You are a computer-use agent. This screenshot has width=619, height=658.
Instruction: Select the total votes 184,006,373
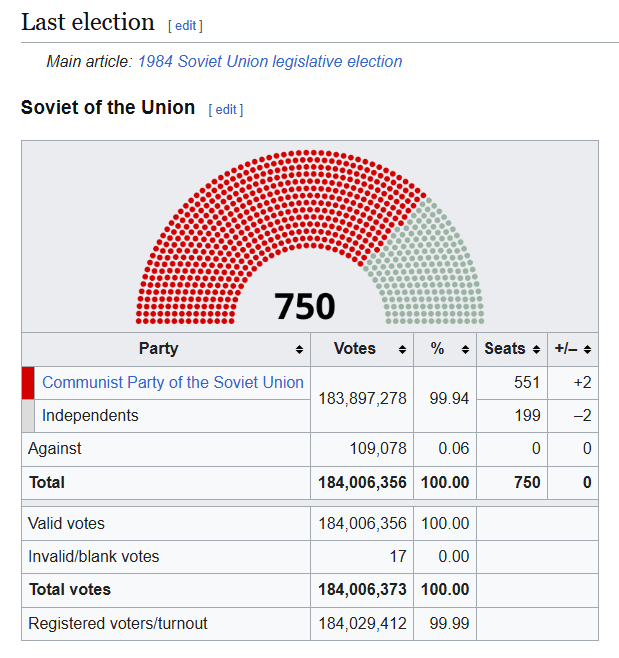[x=362, y=590]
